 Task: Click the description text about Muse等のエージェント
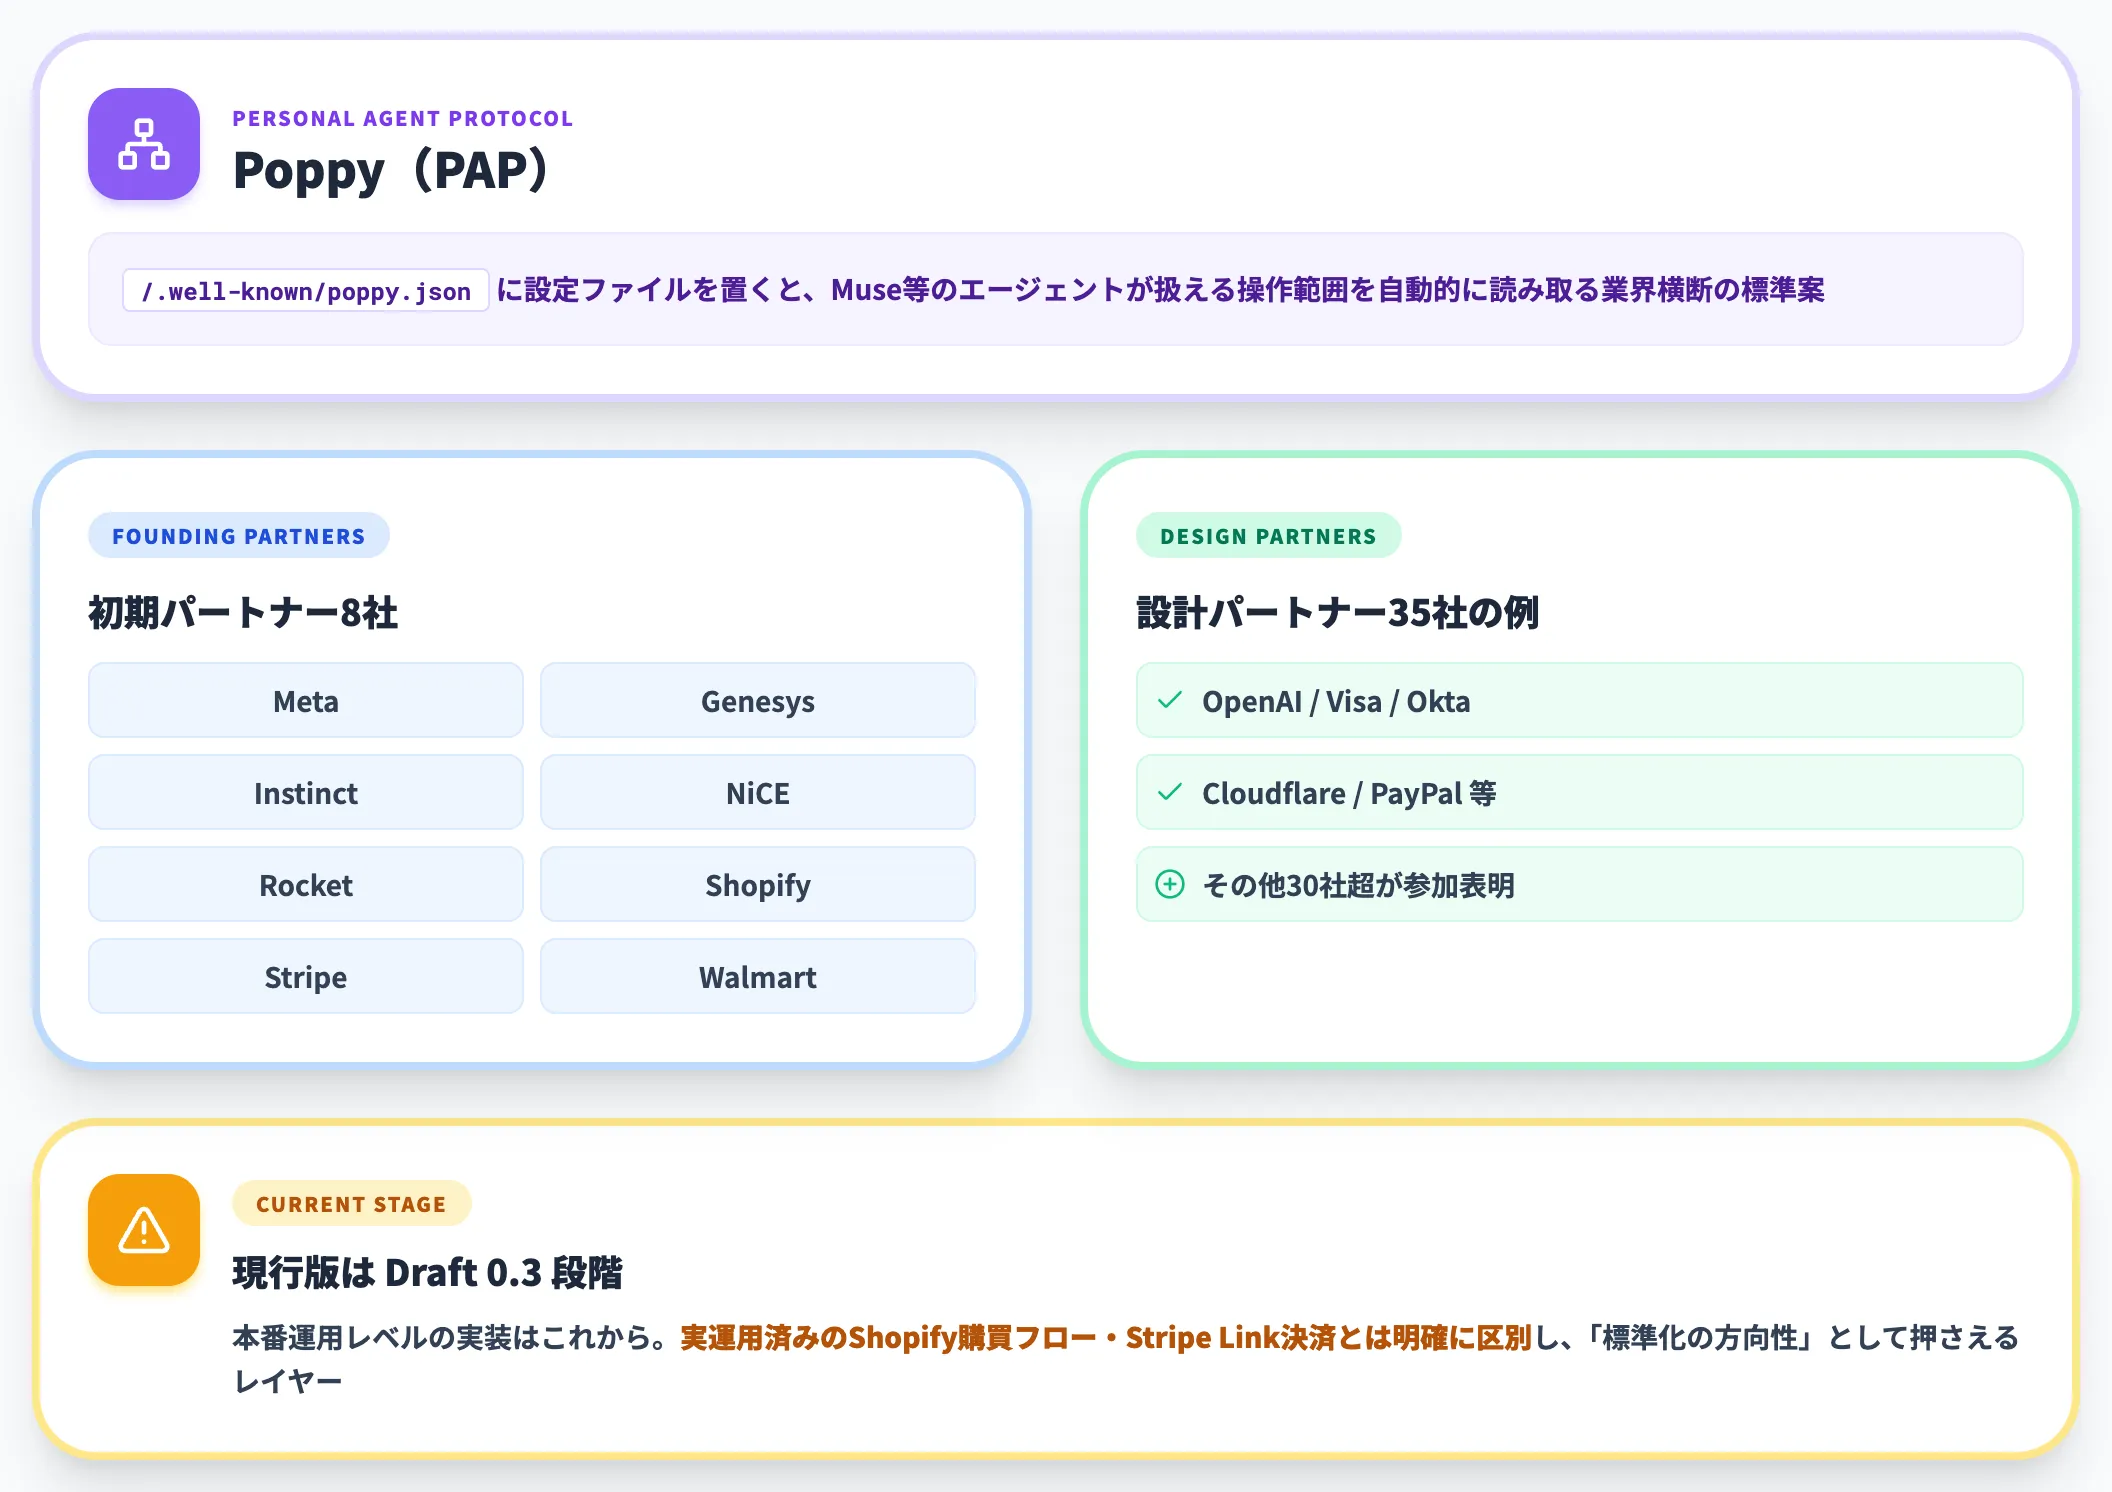tap(1160, 290)
